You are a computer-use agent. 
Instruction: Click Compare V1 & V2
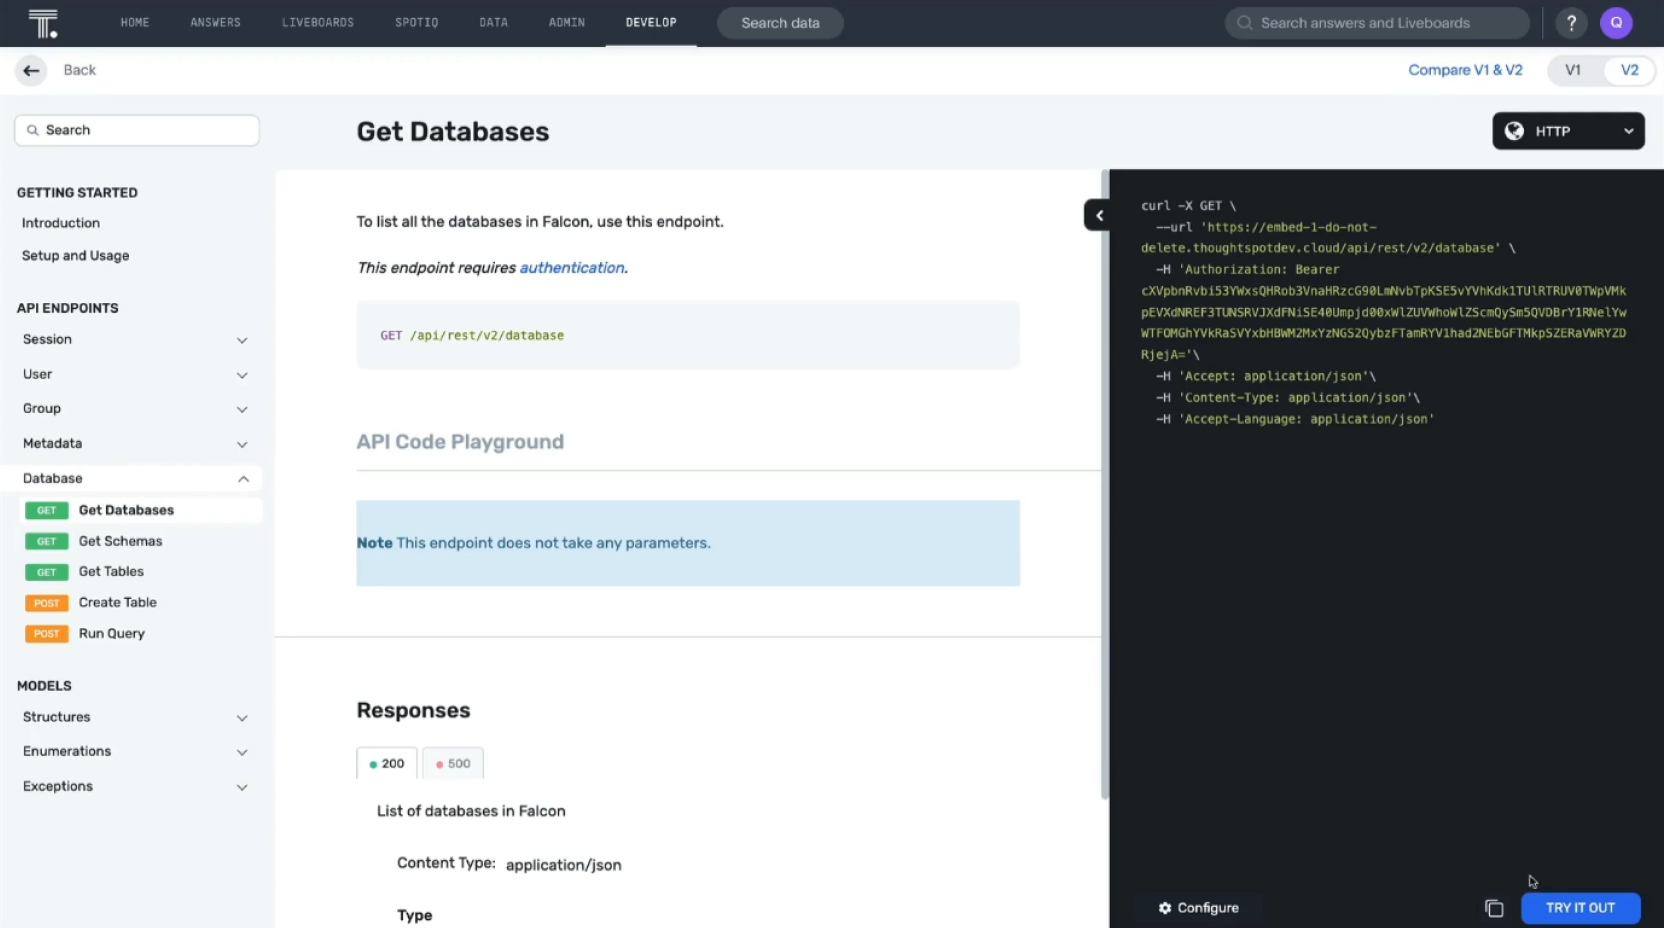click(x=1465, y=70)
